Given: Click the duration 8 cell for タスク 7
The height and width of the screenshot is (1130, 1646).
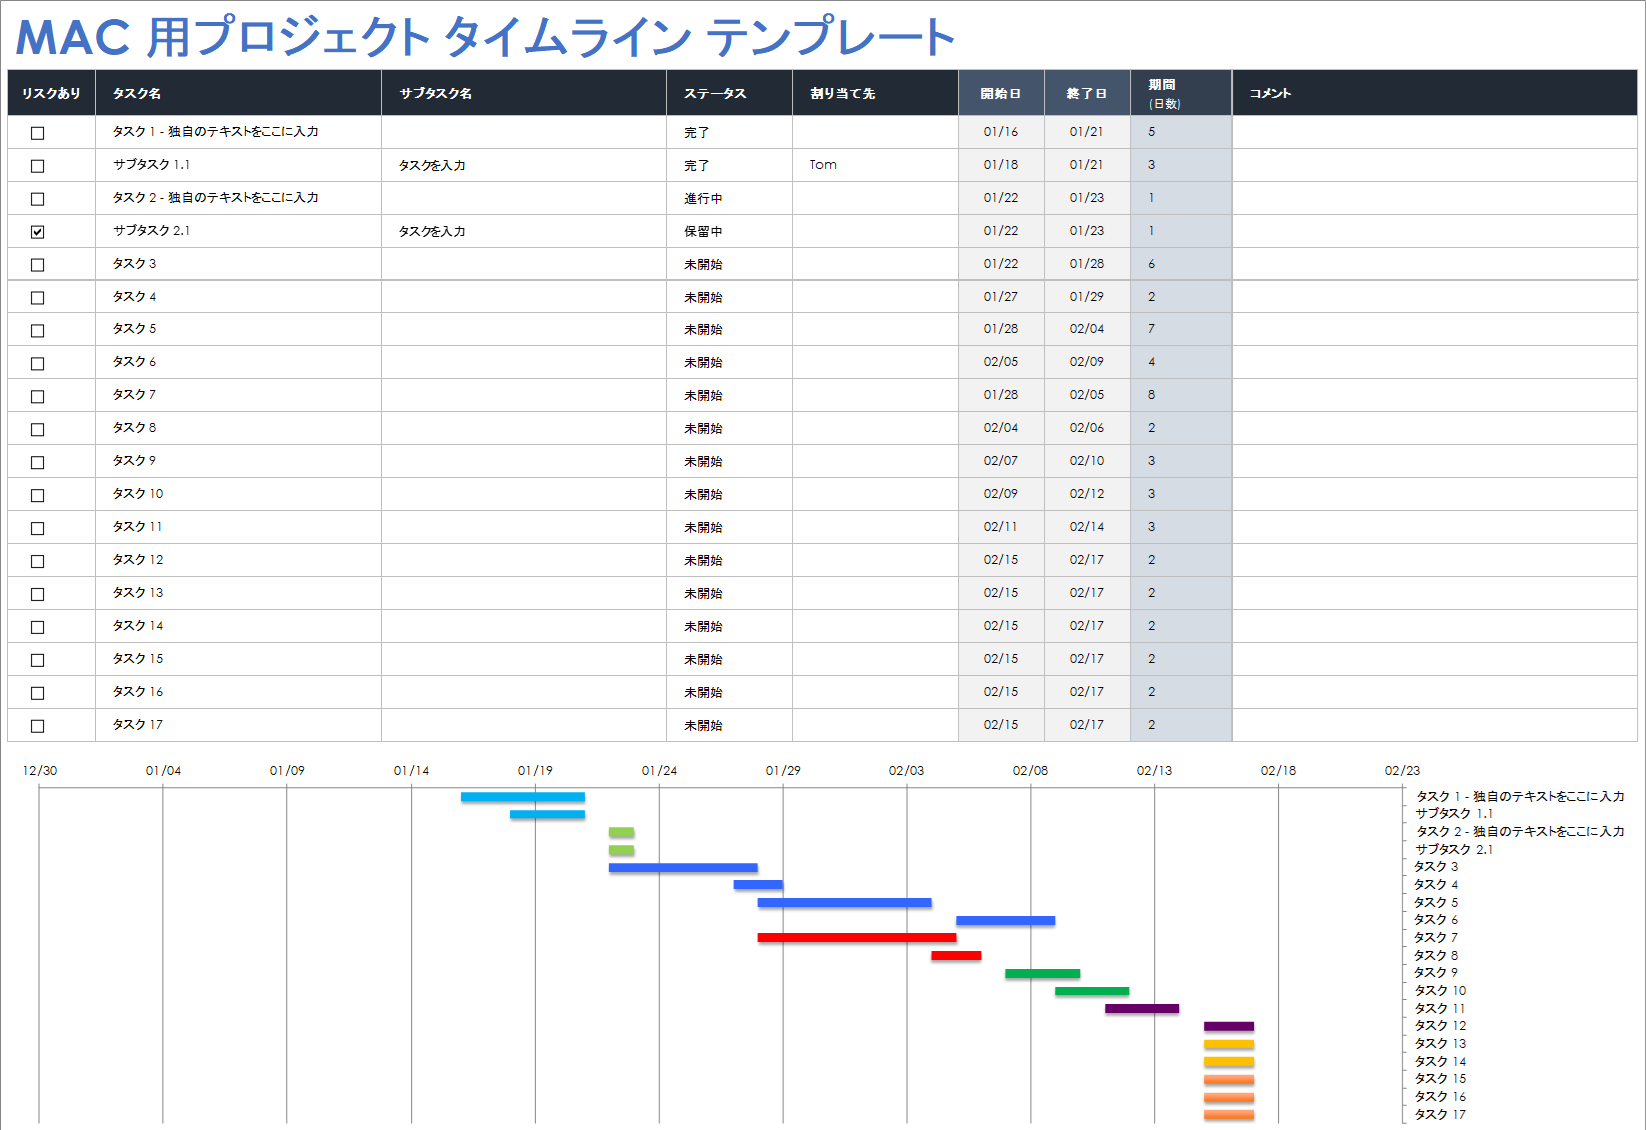Looking at the screenshot, I should 1181,395.
